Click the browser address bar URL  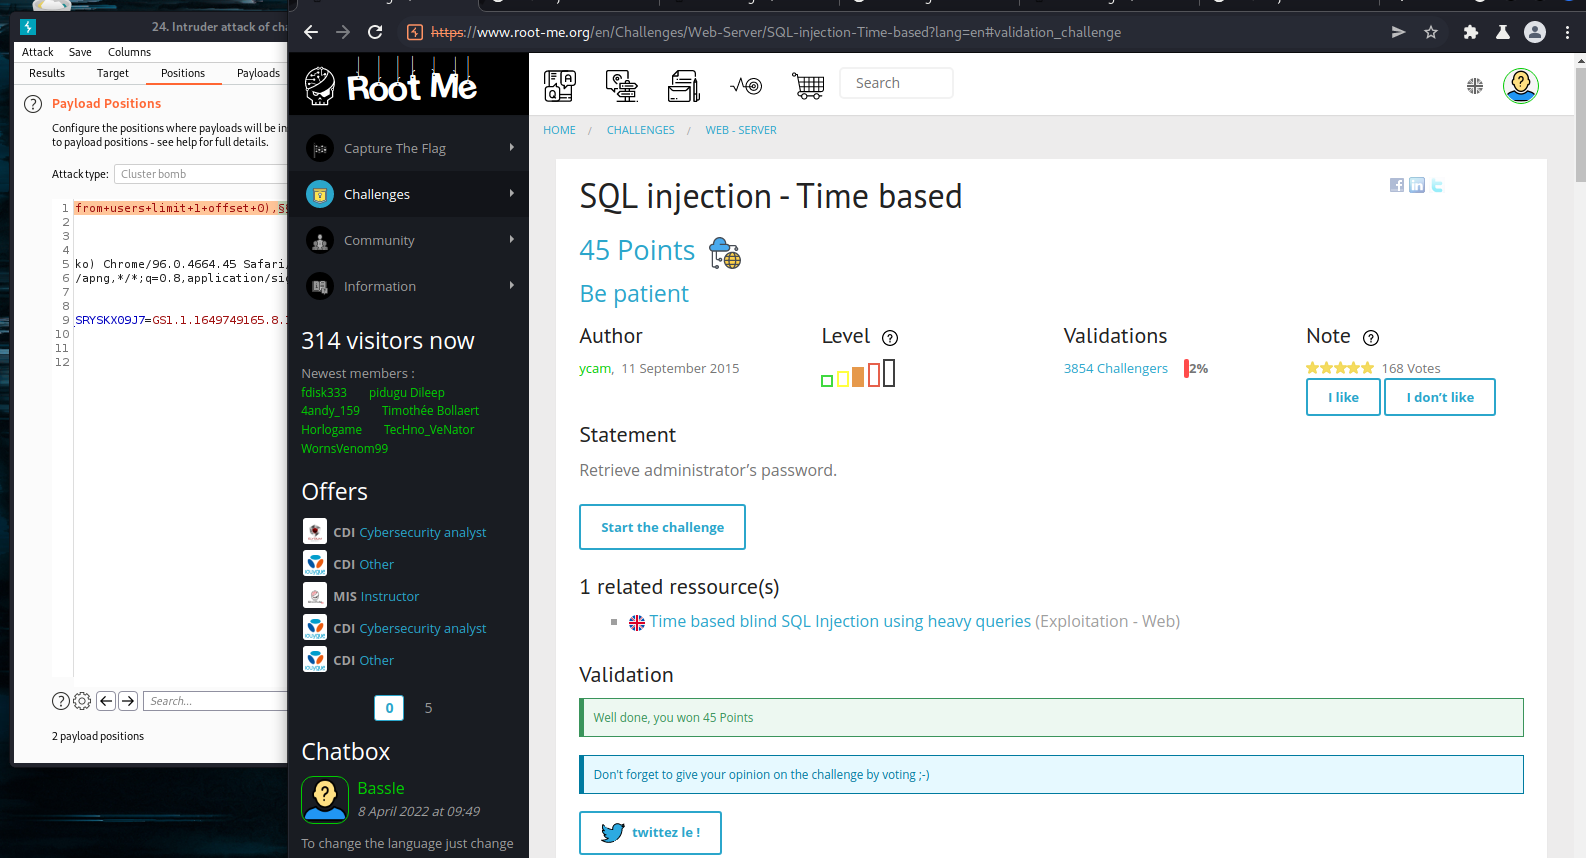776,32
